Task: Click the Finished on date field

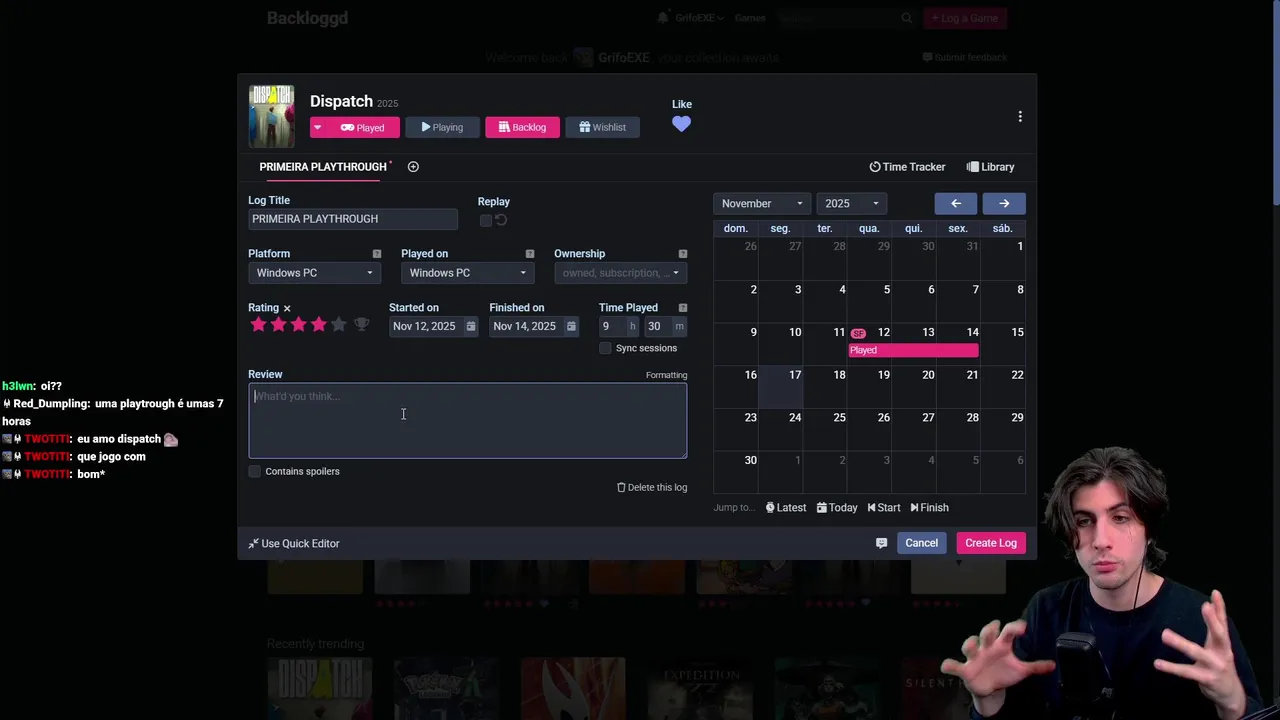Action: (525, 326)
